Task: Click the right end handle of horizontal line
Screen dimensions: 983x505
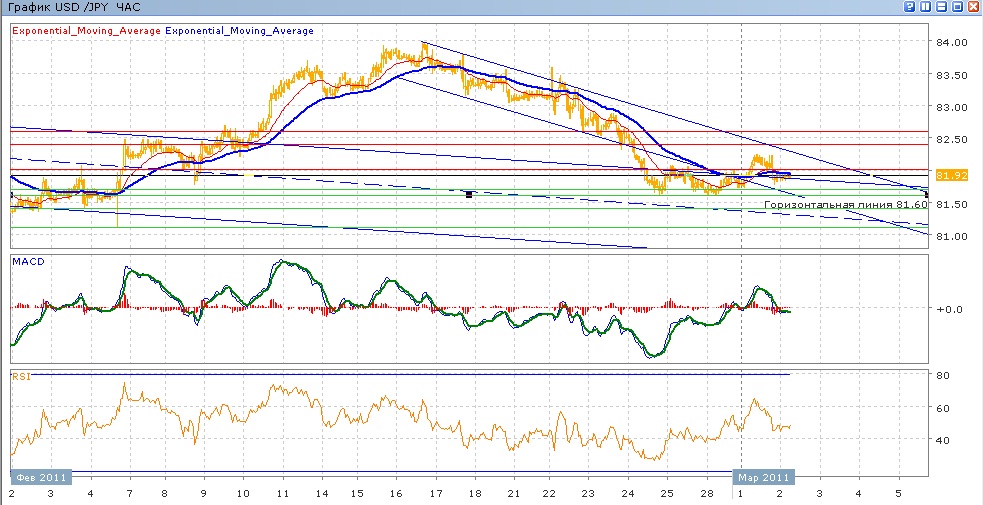Action: (x=928, y=193)
